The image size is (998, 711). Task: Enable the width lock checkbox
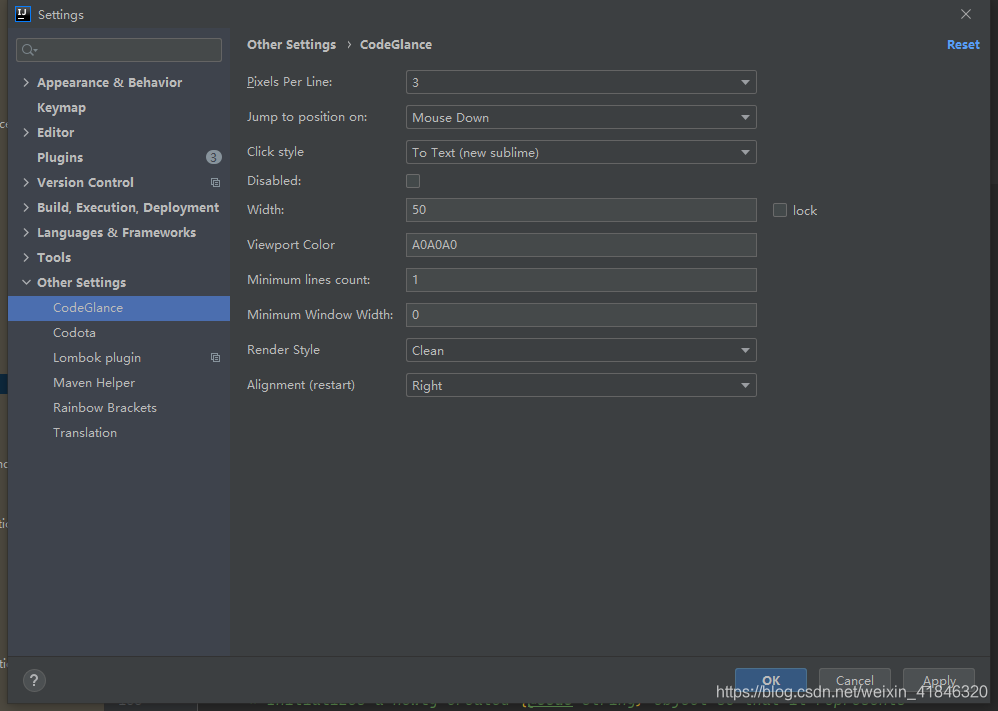[780, 210]
